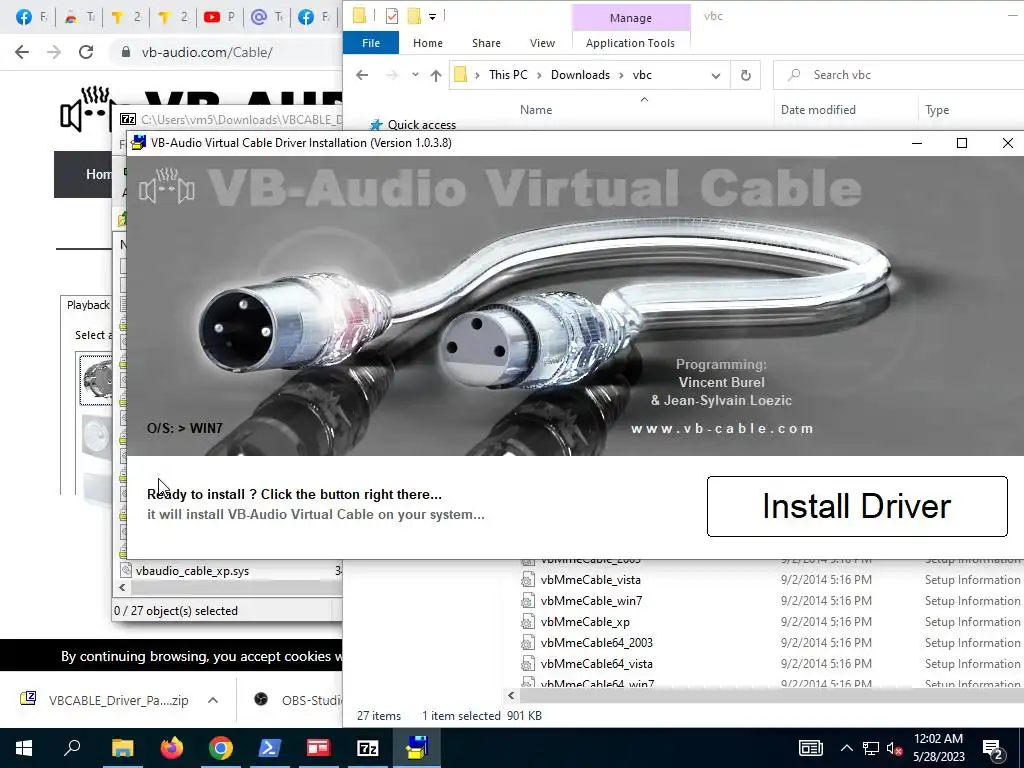Open the Customize Quick Access Toolbar dropdown
Viewport: 1024px width, 768px height.
(x=432, y=16)
